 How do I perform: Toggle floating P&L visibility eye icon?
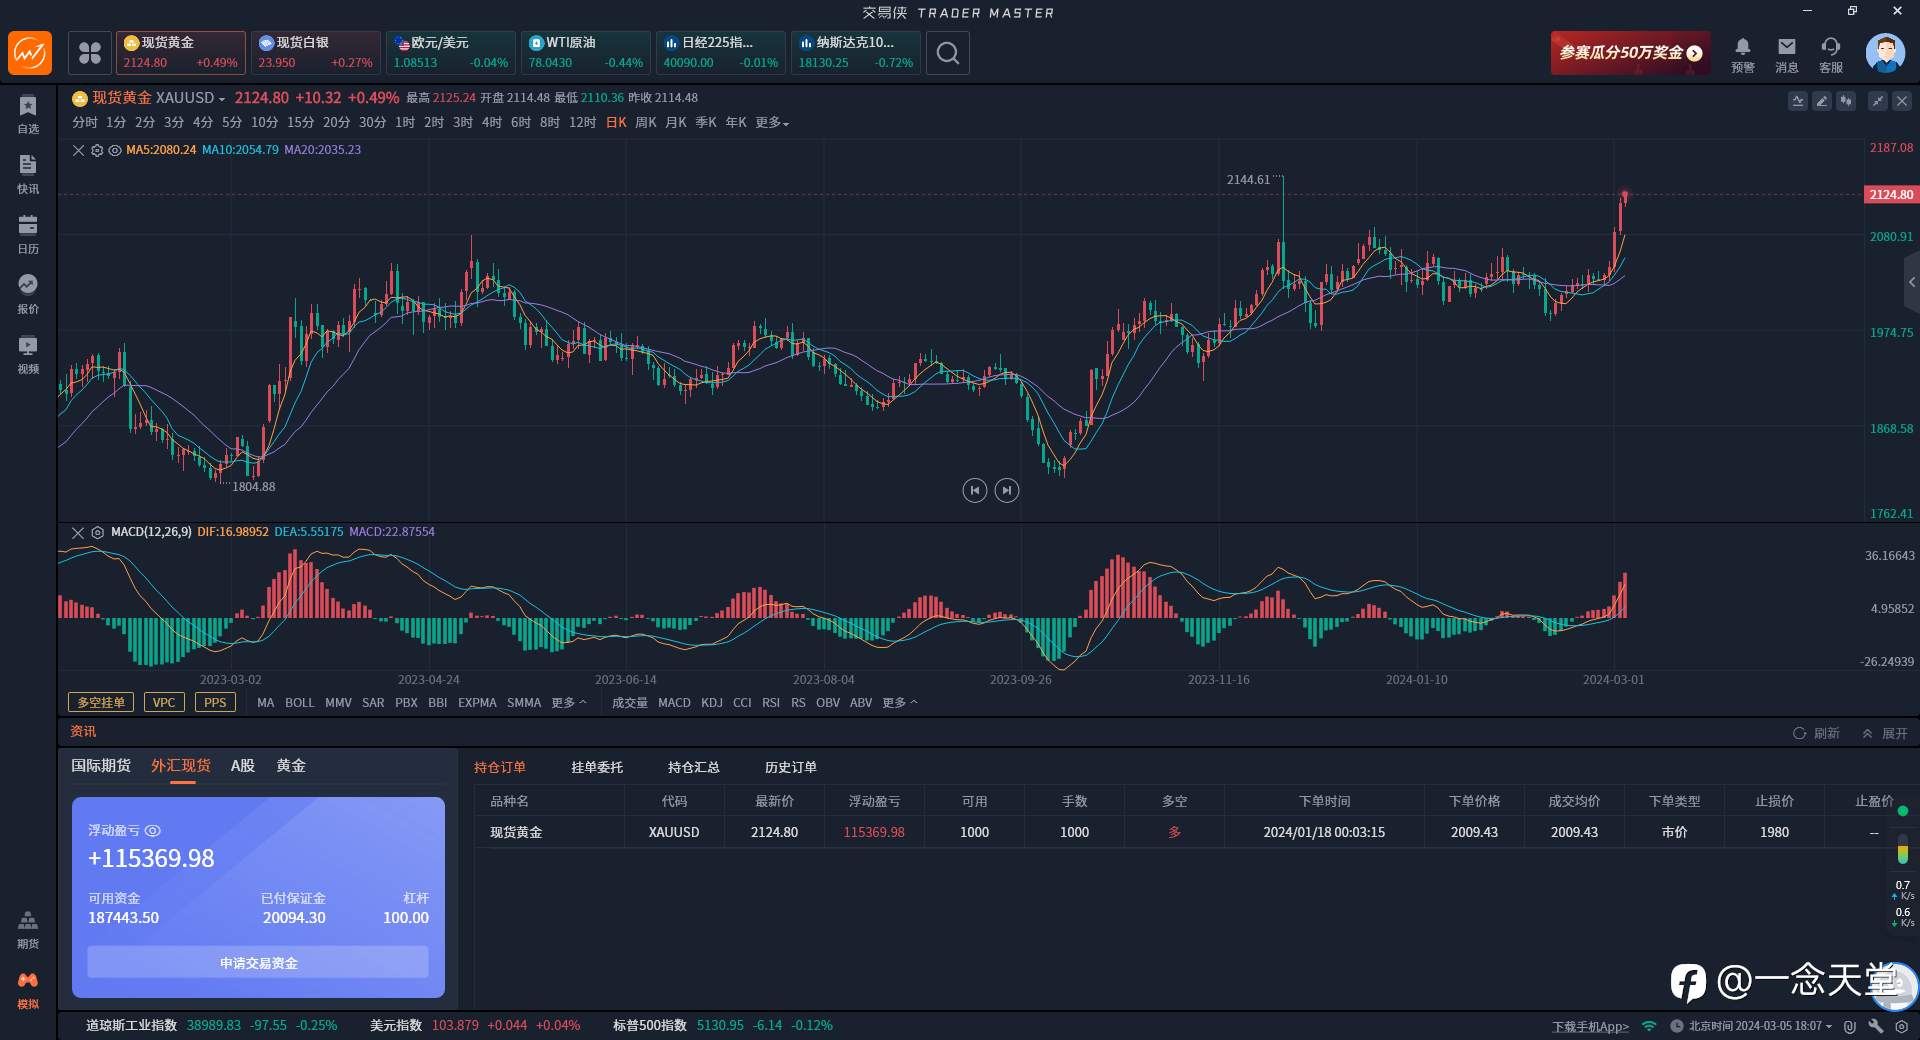click(x=153, y=831)
